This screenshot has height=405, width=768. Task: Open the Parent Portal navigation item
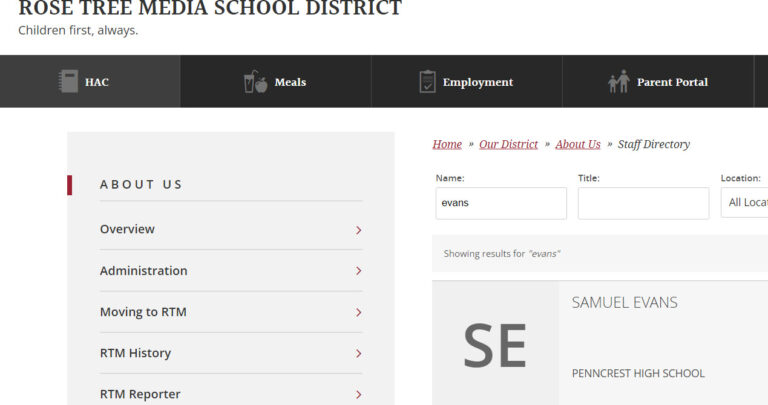(658, 81)
